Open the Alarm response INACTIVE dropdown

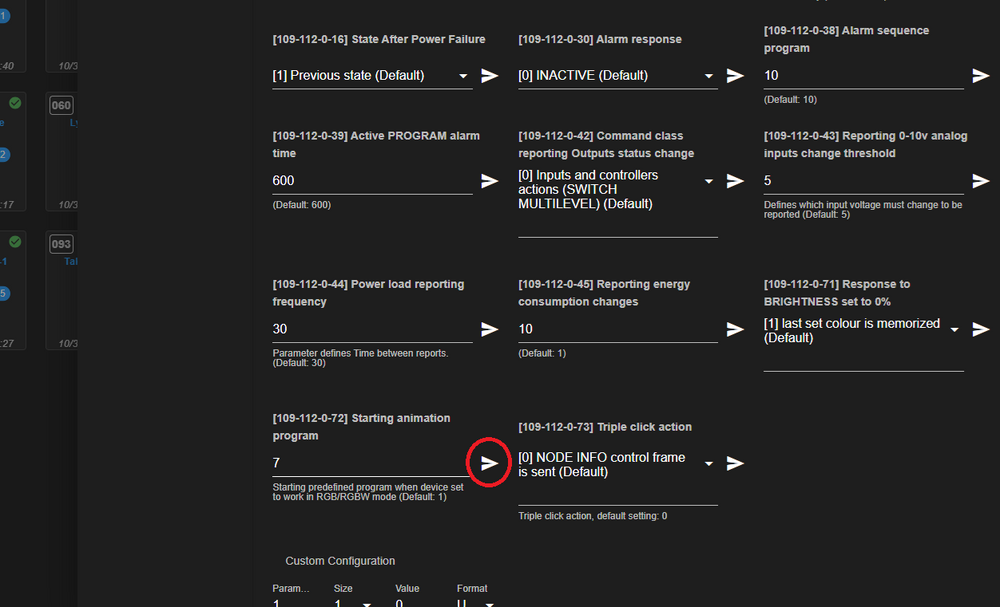click(618, 75)
